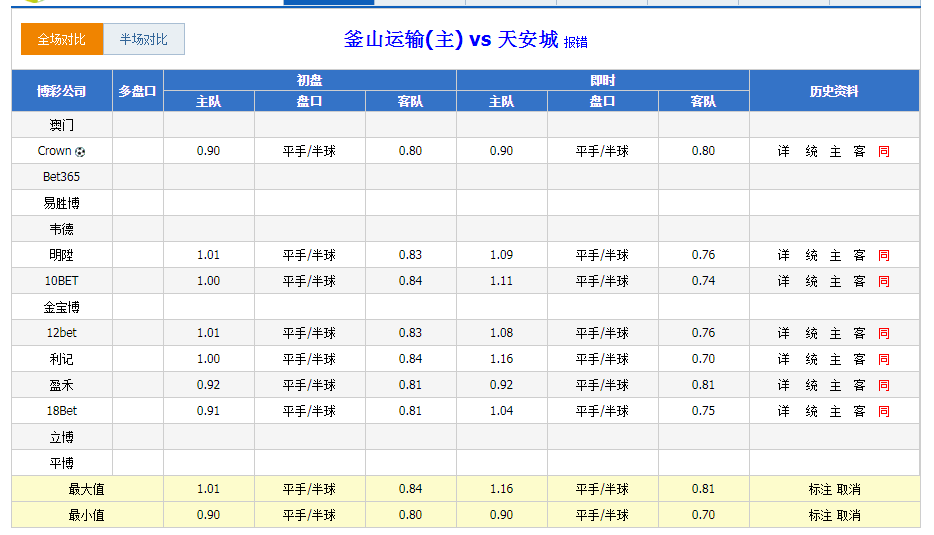Viewport: 934px width, 535px height.
Task: Select the 18Bet row label
Action: [61, 411]
